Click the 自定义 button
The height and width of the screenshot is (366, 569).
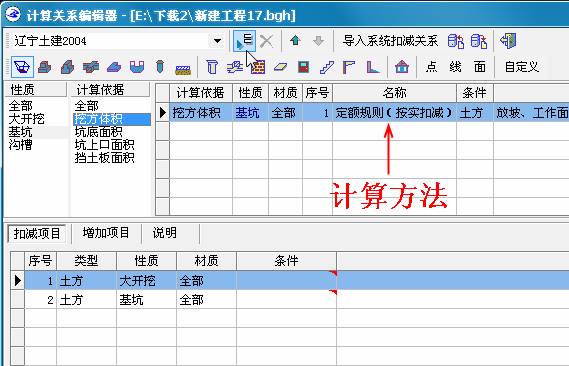click(522, 67)
